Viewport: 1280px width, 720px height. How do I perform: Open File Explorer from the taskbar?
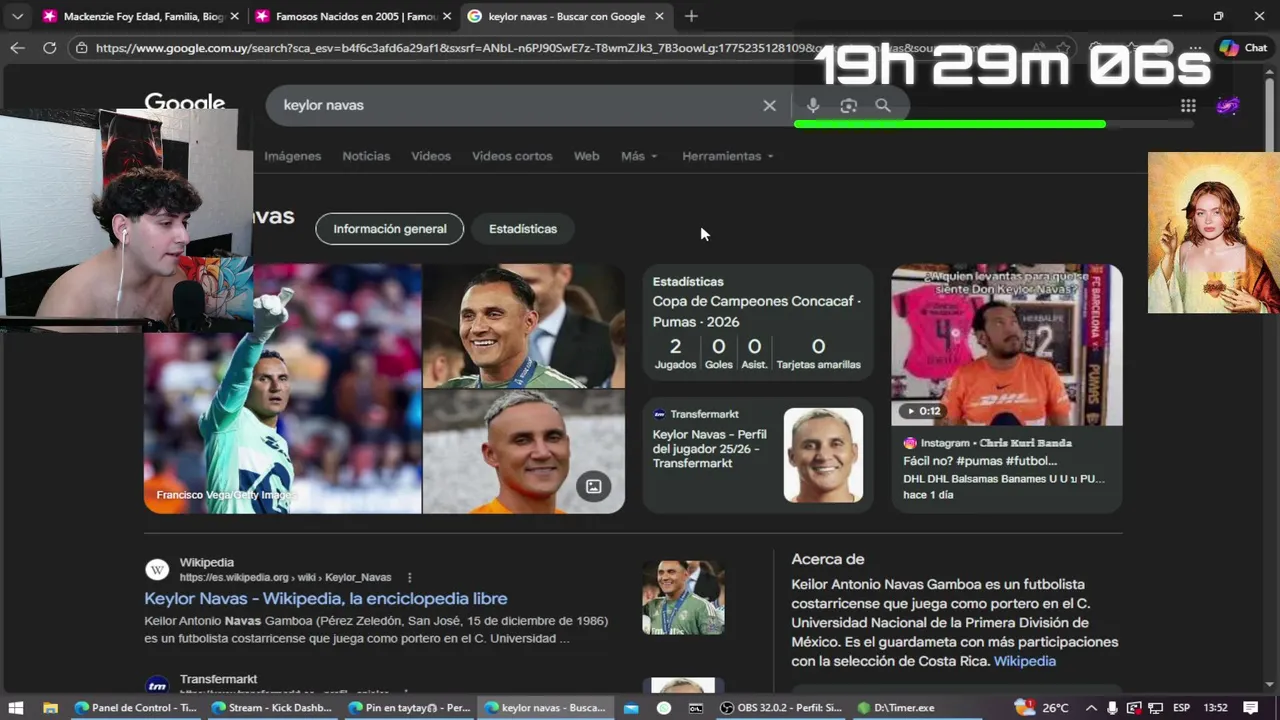point(50,708)
